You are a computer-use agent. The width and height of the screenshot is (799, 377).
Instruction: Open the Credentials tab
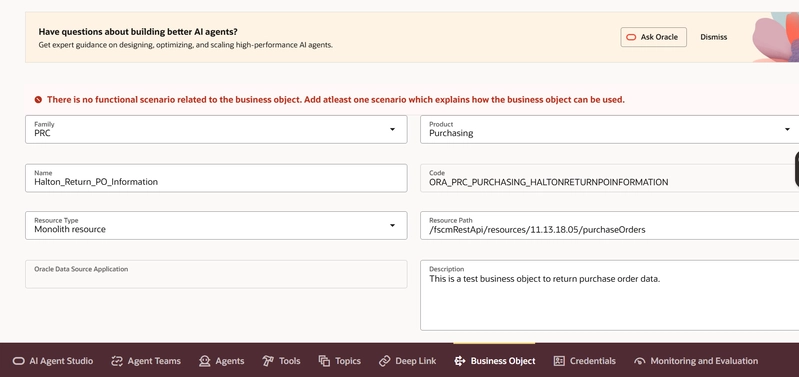click(x=584, y=361)
